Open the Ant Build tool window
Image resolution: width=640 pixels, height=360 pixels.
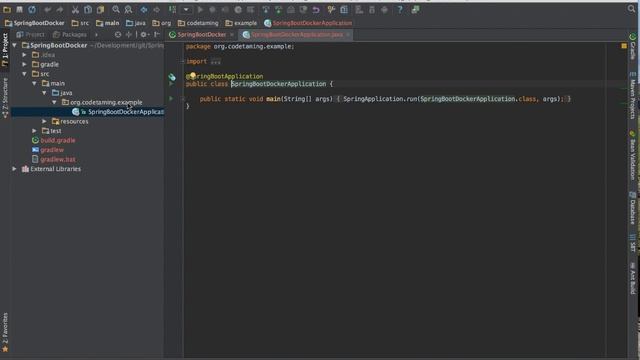pyautogui.click(x=632, y=278)
